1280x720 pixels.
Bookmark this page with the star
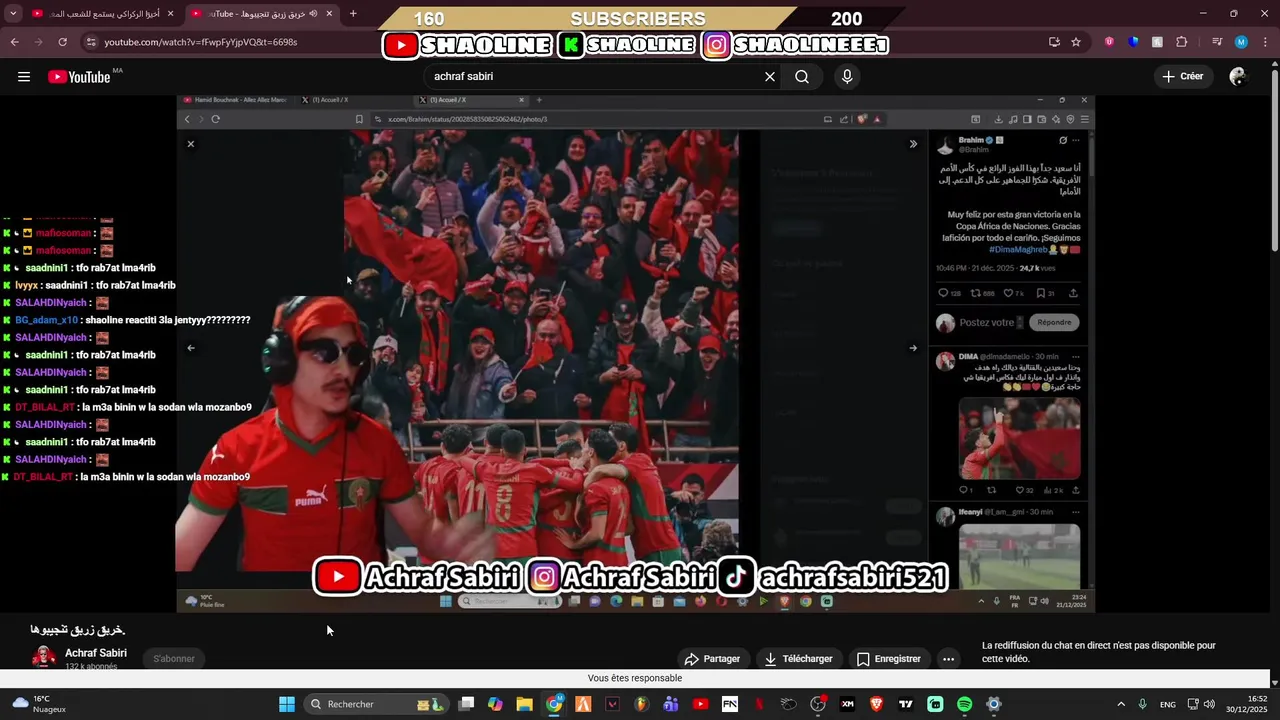[1076, 42]
